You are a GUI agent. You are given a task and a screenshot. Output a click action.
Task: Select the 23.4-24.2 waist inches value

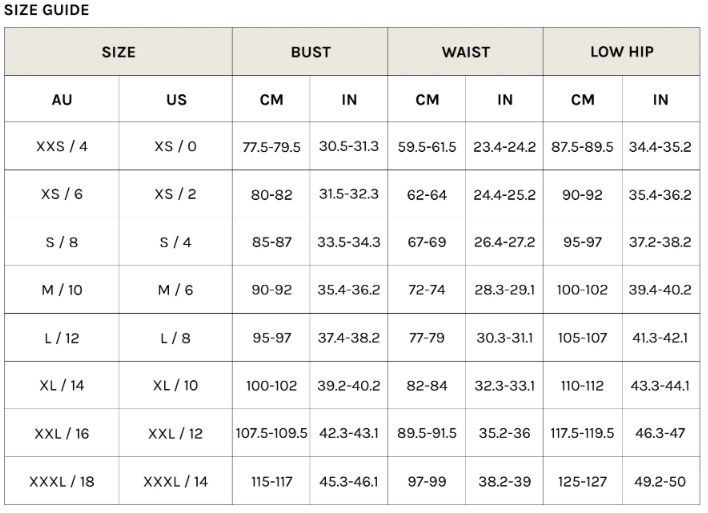coord(504,147)
